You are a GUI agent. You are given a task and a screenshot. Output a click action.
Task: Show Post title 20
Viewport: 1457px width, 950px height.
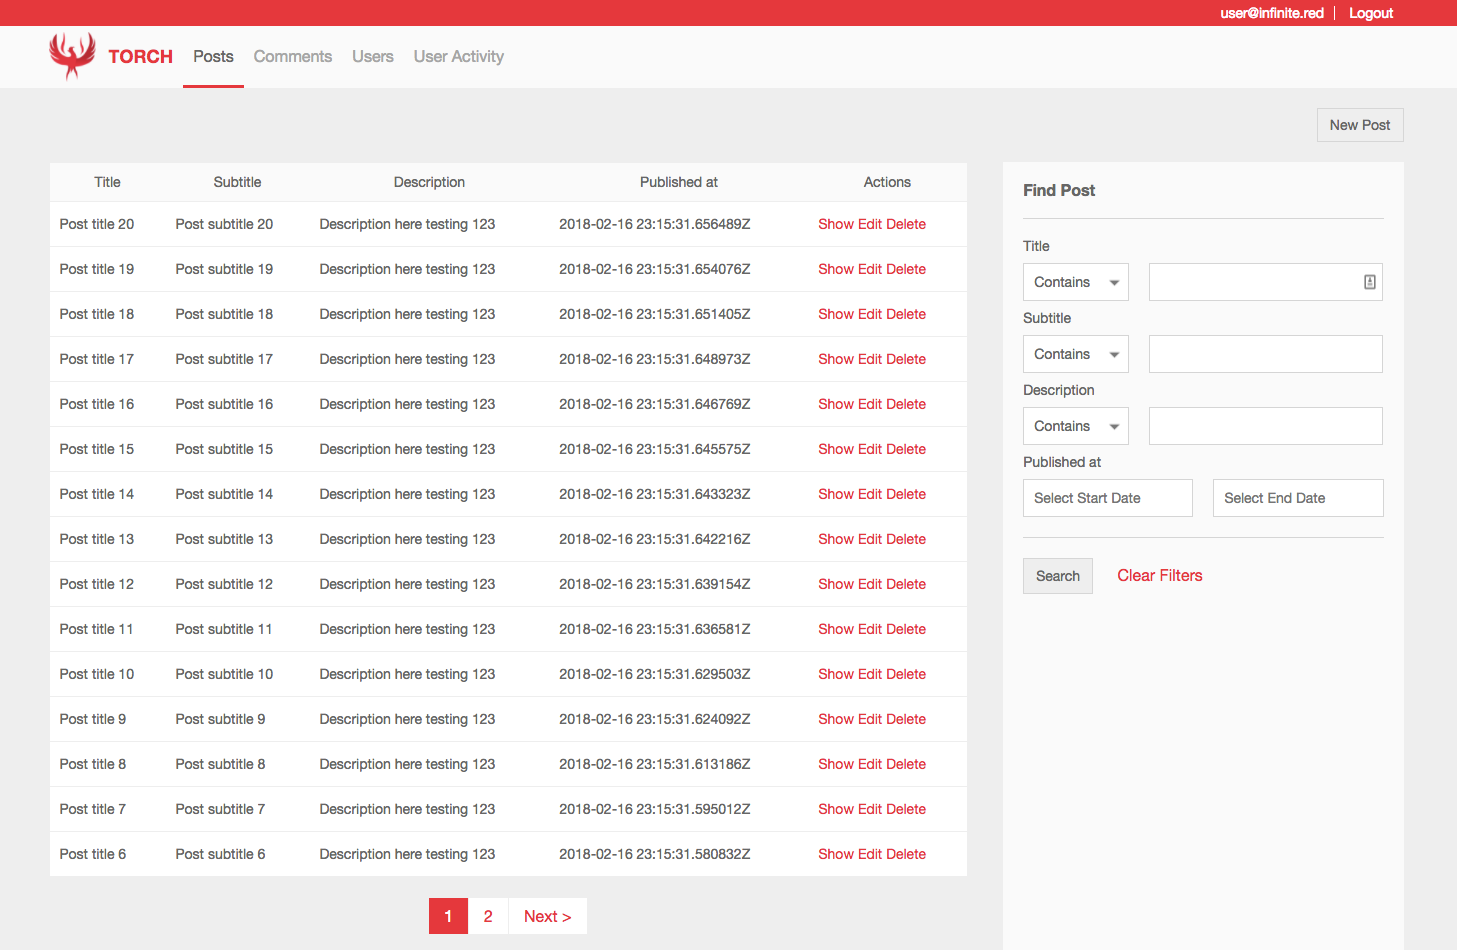835,224
